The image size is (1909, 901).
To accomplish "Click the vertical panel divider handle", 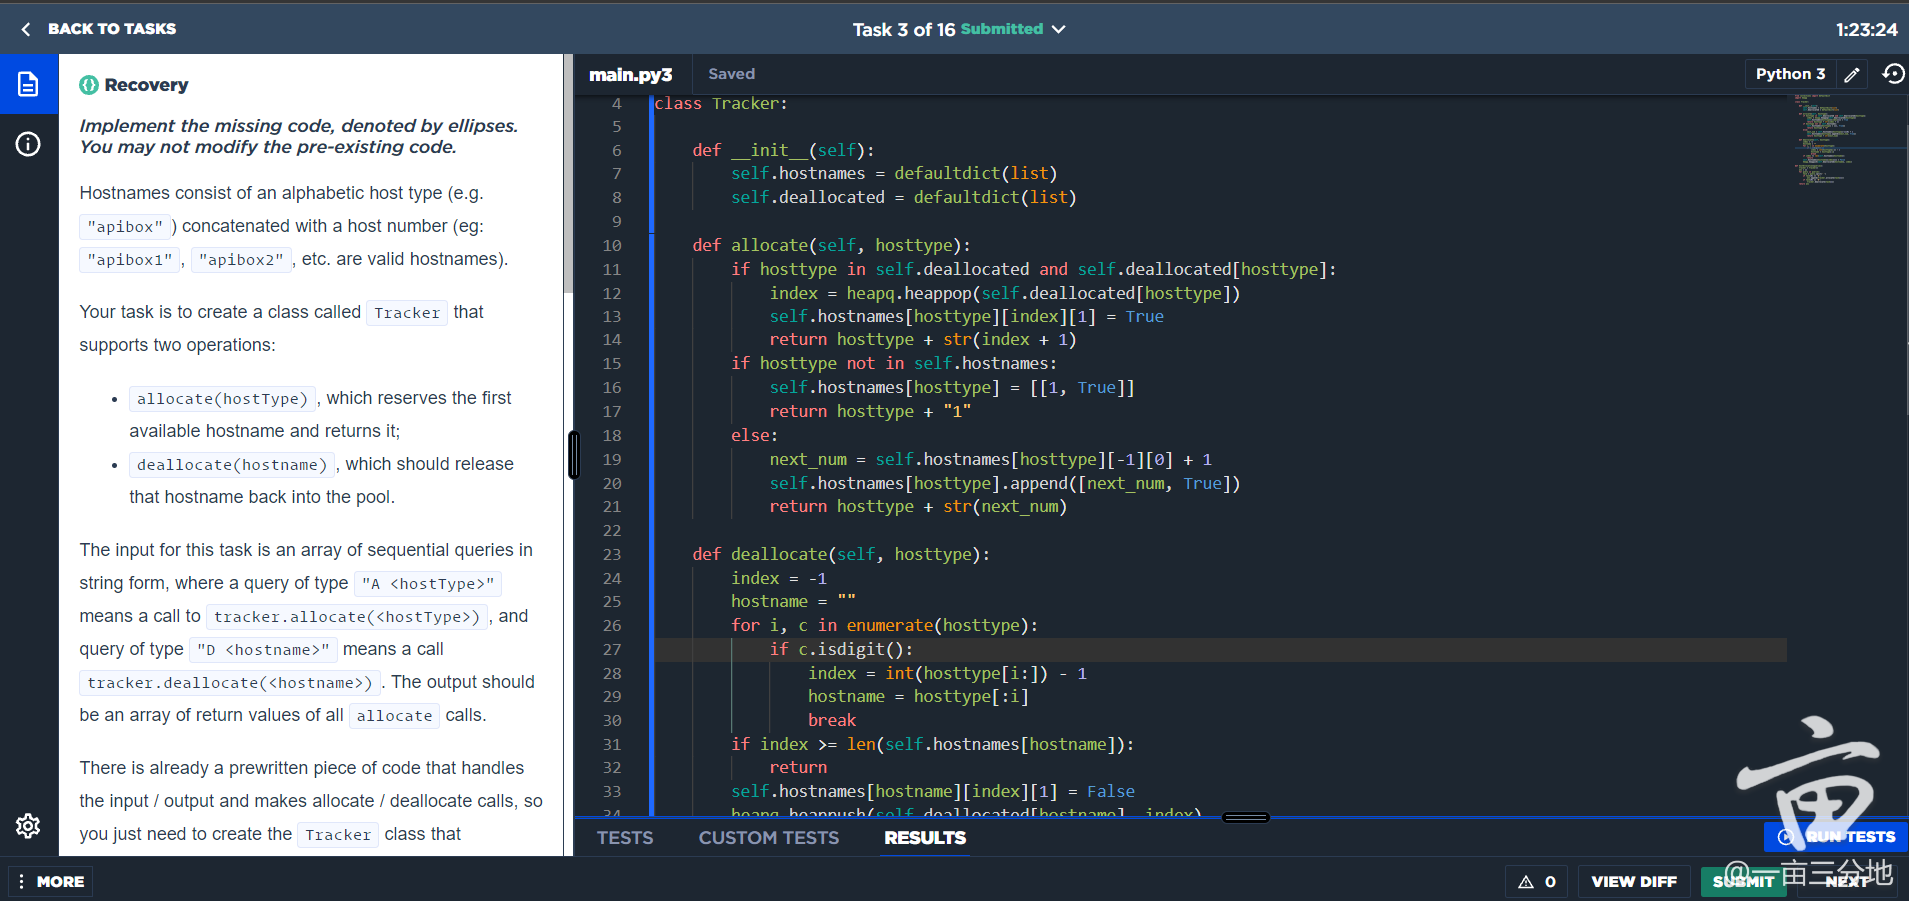I will click(573, 455).
